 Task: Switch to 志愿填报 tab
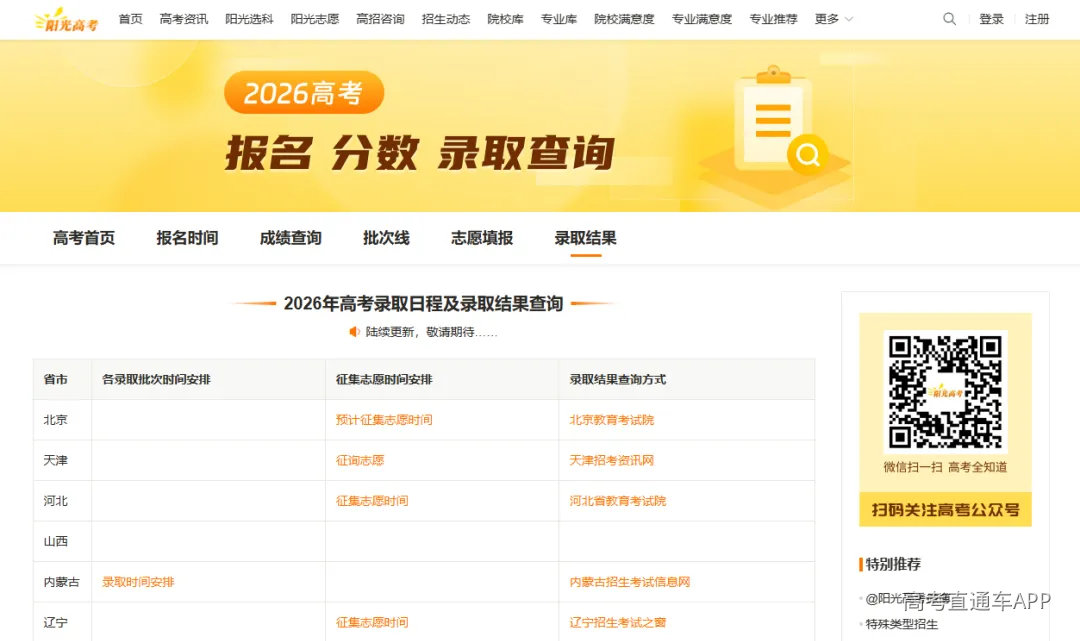pos(482,238)
